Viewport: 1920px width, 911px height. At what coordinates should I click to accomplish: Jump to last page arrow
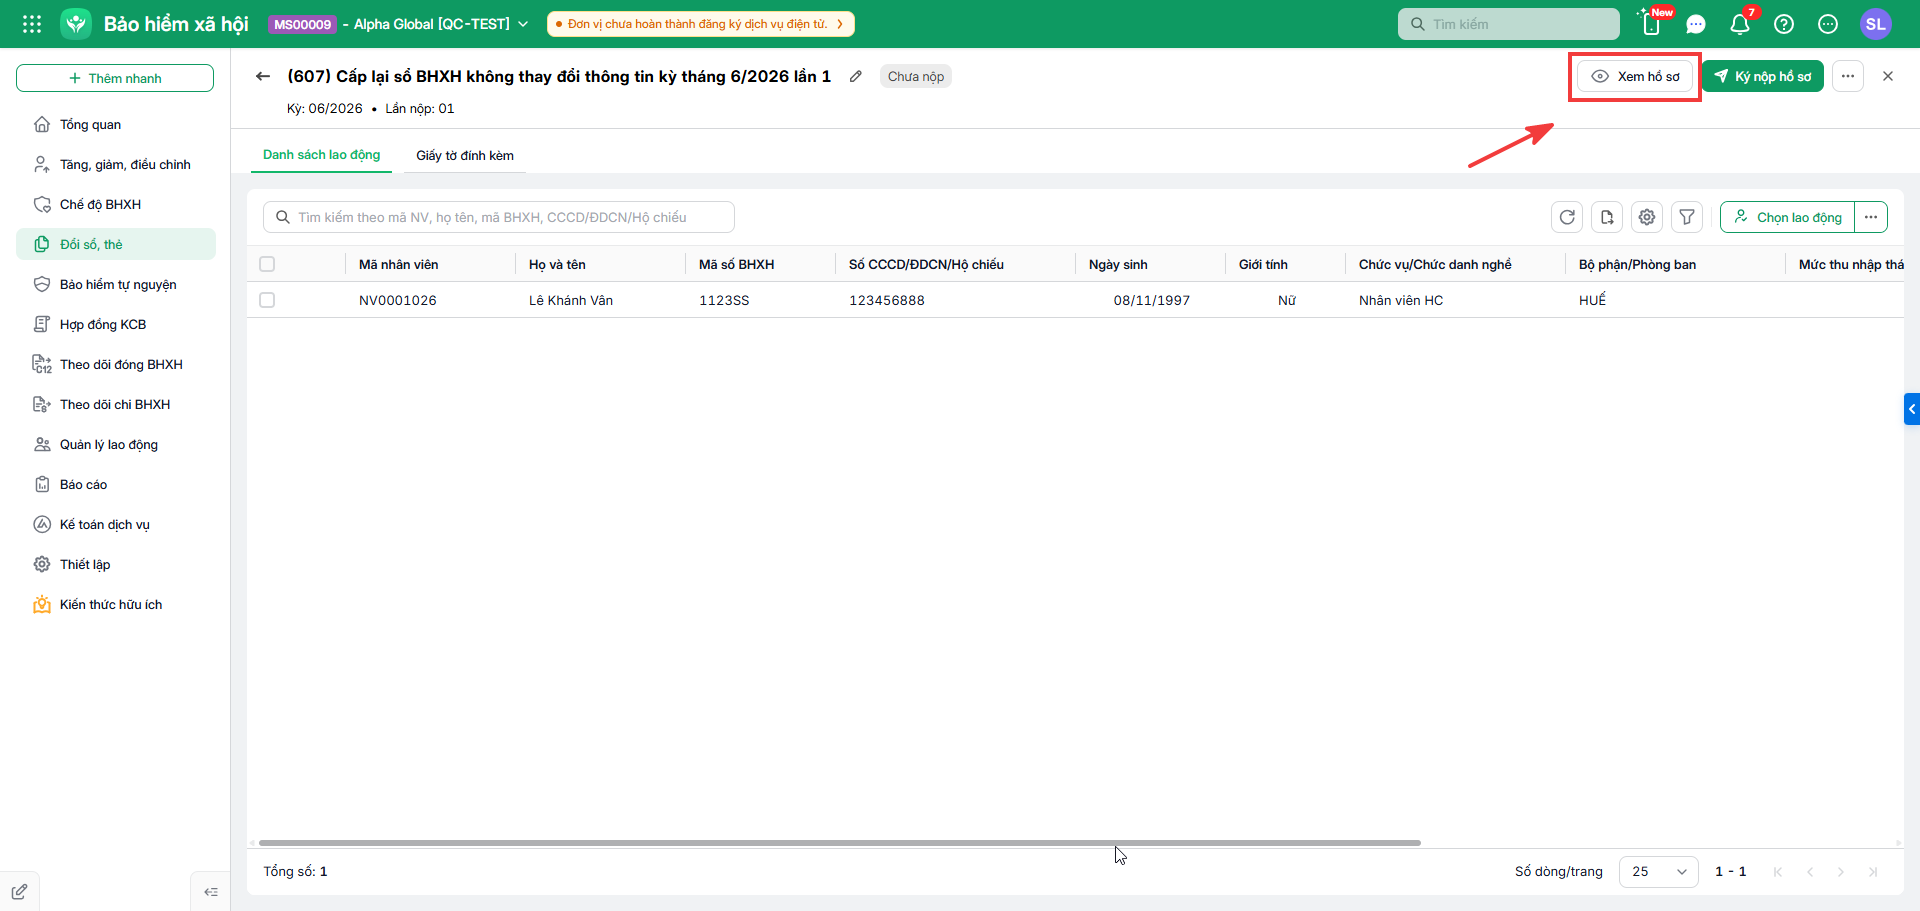tap(1873, 872)
